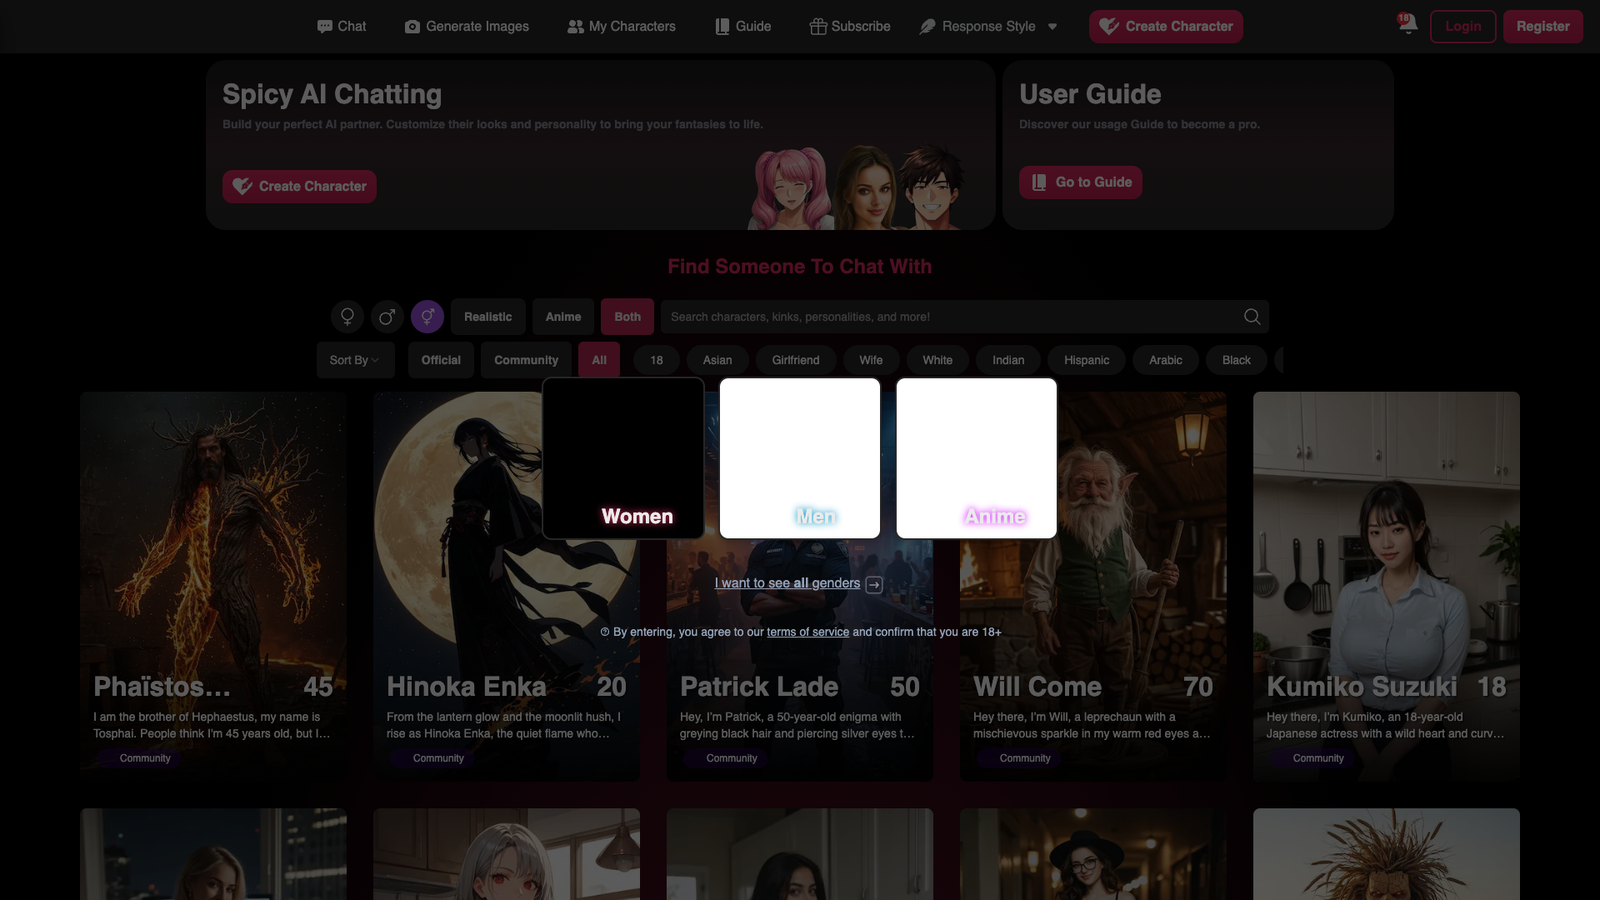Select the 18 tag chip
This screenshot has width=1600, height=900.
[657, 360]
